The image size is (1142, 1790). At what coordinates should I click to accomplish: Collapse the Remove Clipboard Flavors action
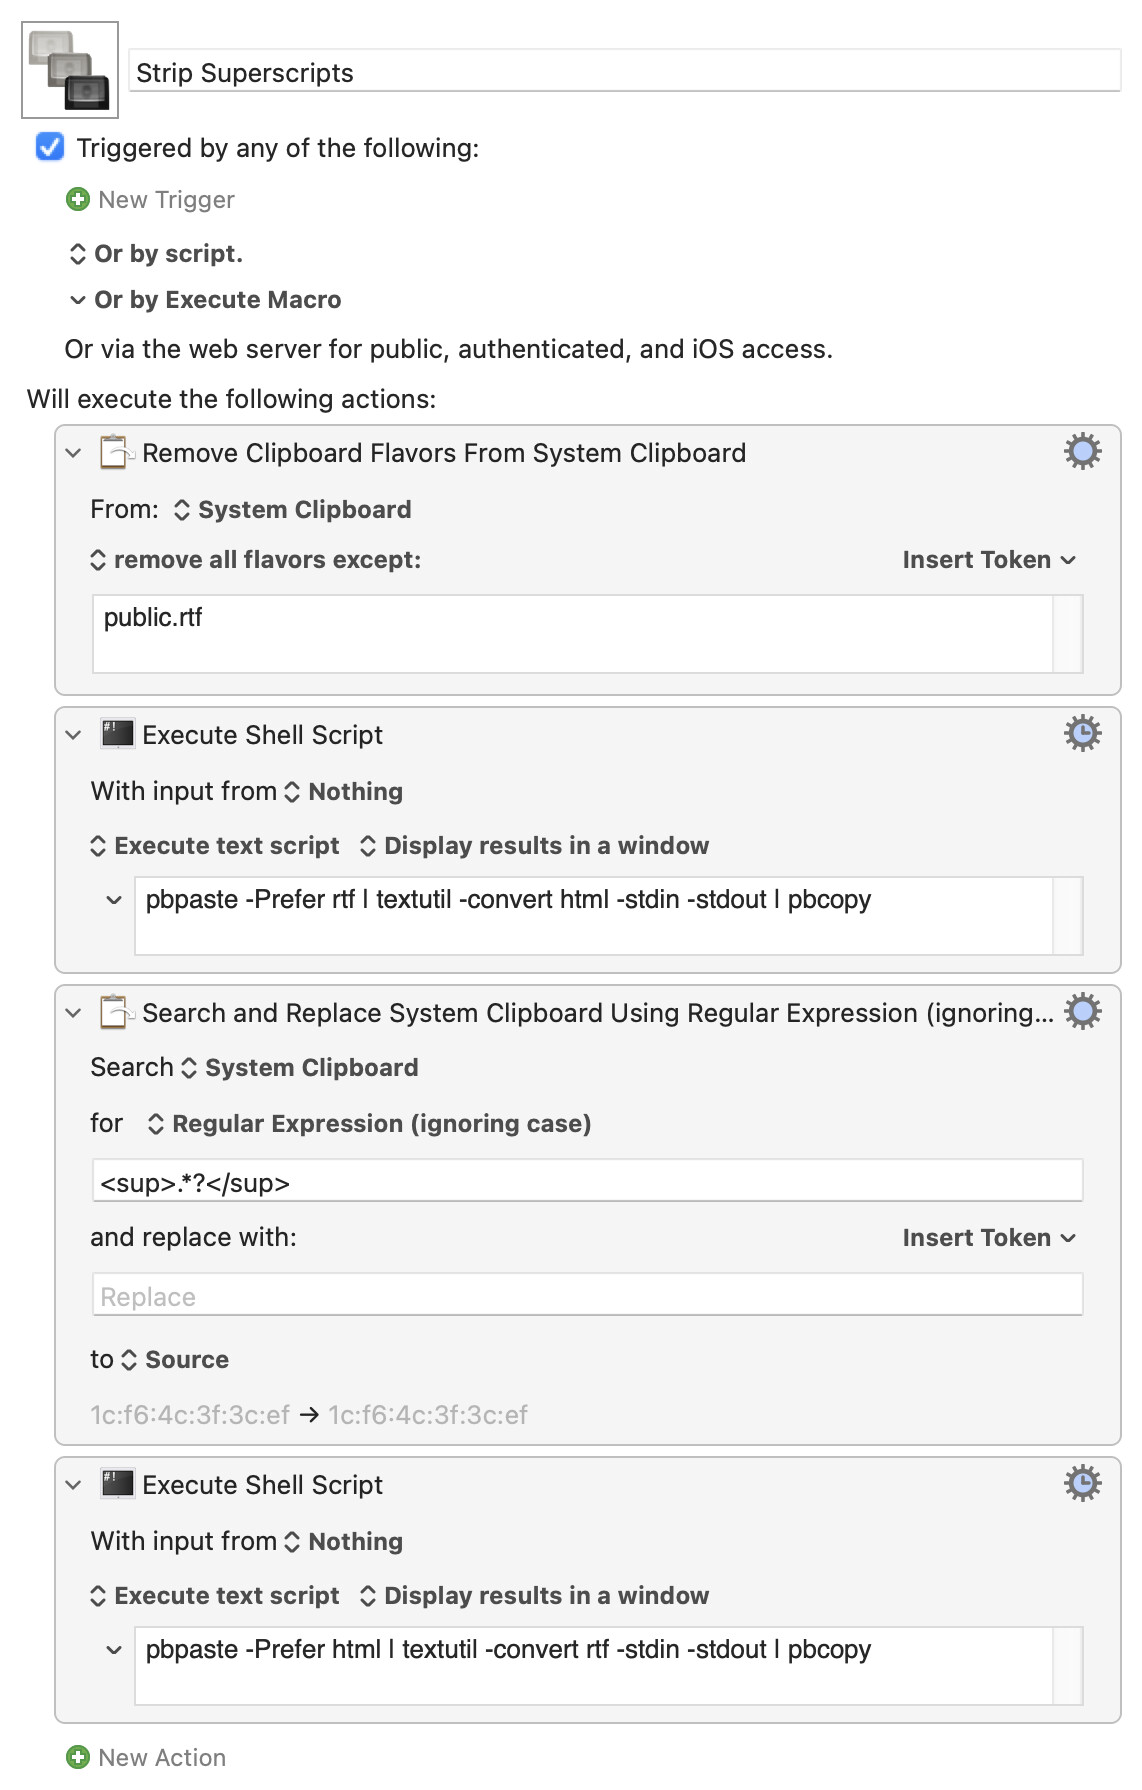73,453
